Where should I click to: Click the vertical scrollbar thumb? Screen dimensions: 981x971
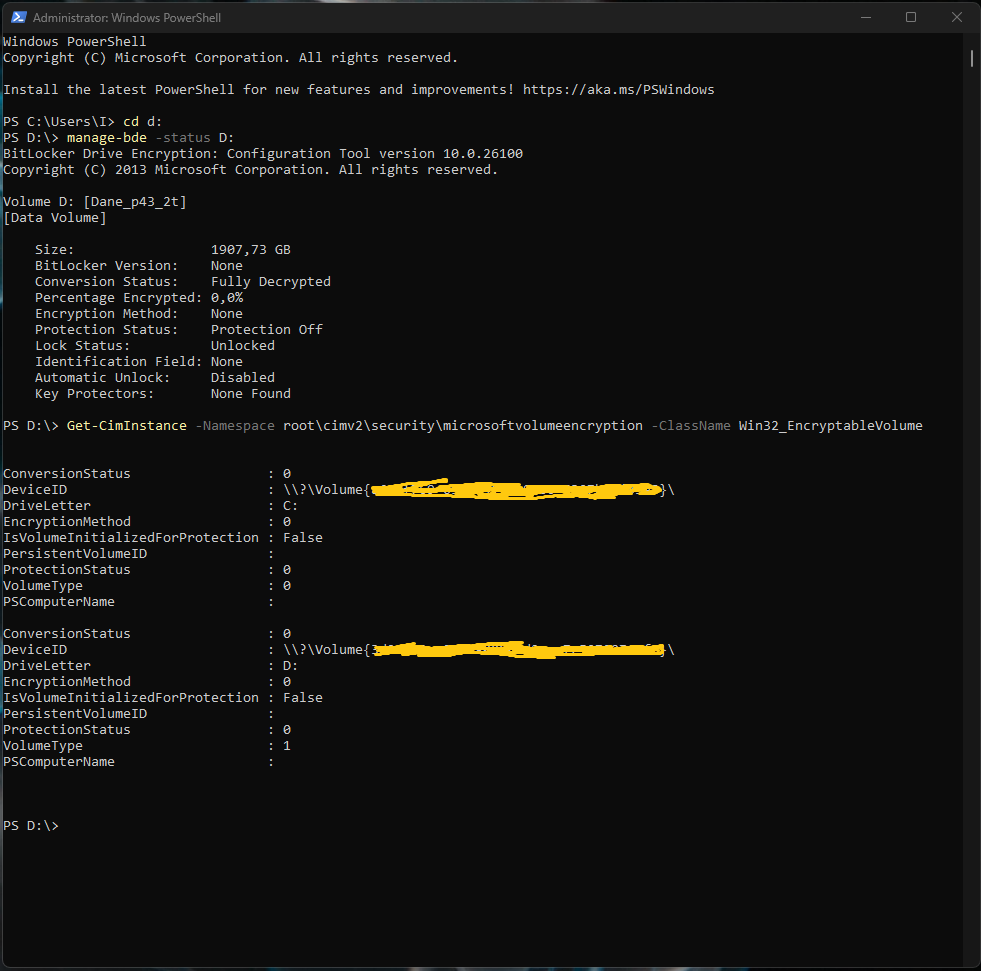point(972,57)
